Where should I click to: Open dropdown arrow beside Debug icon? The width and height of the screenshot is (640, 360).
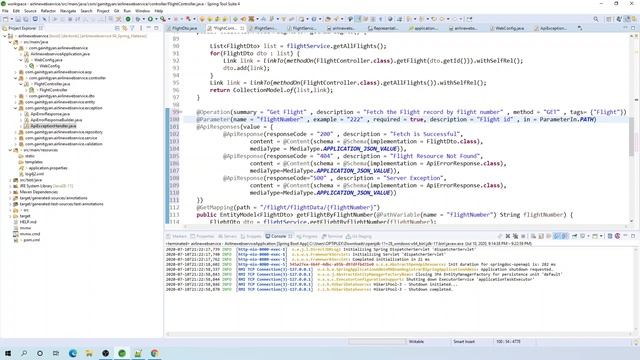[143, 19]
